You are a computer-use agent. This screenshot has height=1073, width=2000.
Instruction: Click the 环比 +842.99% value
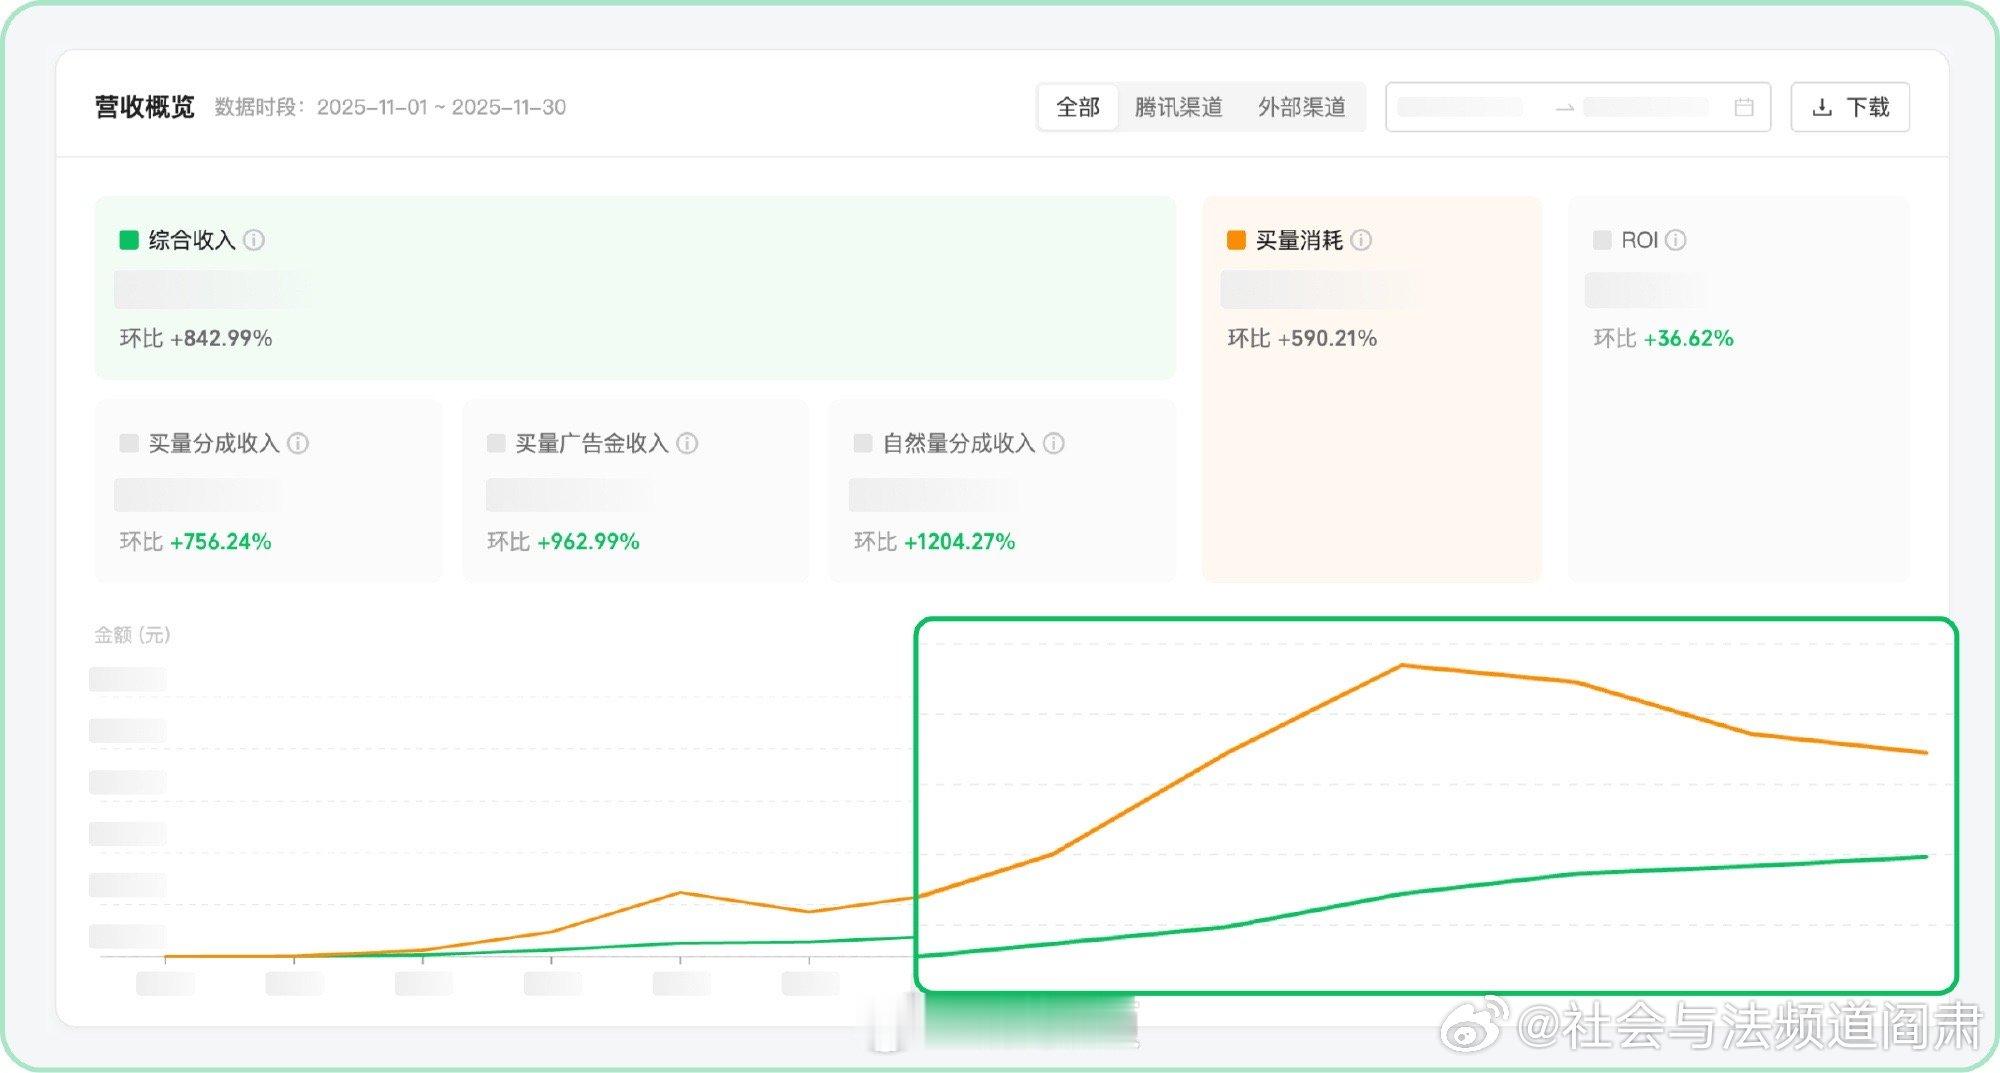click(196, 338)
